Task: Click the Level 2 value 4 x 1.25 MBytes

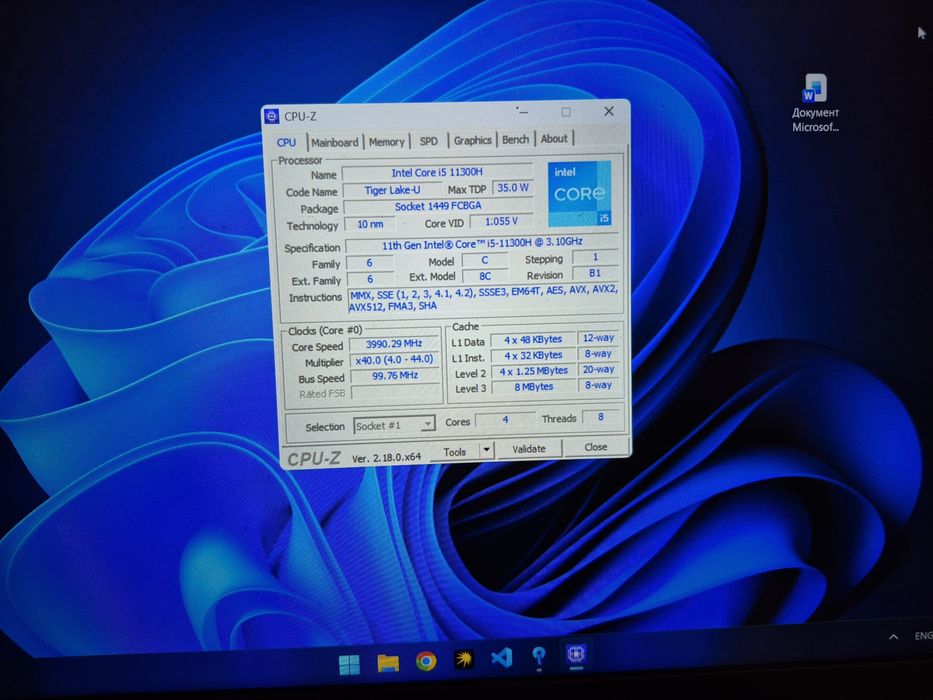Action: [534, 371]
